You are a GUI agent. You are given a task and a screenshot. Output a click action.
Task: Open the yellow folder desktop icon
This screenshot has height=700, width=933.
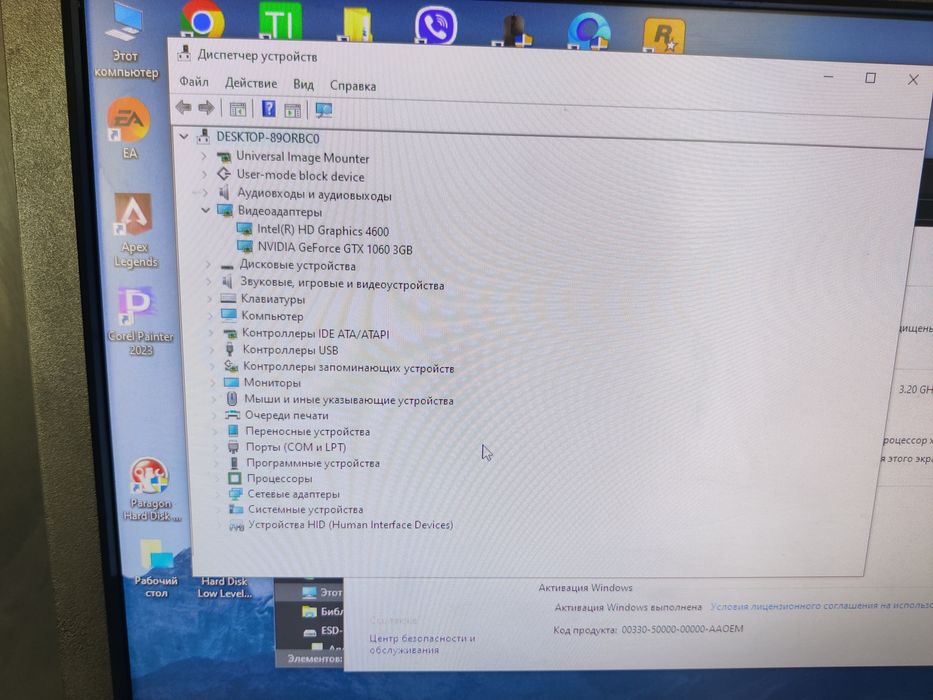[356, 24]
